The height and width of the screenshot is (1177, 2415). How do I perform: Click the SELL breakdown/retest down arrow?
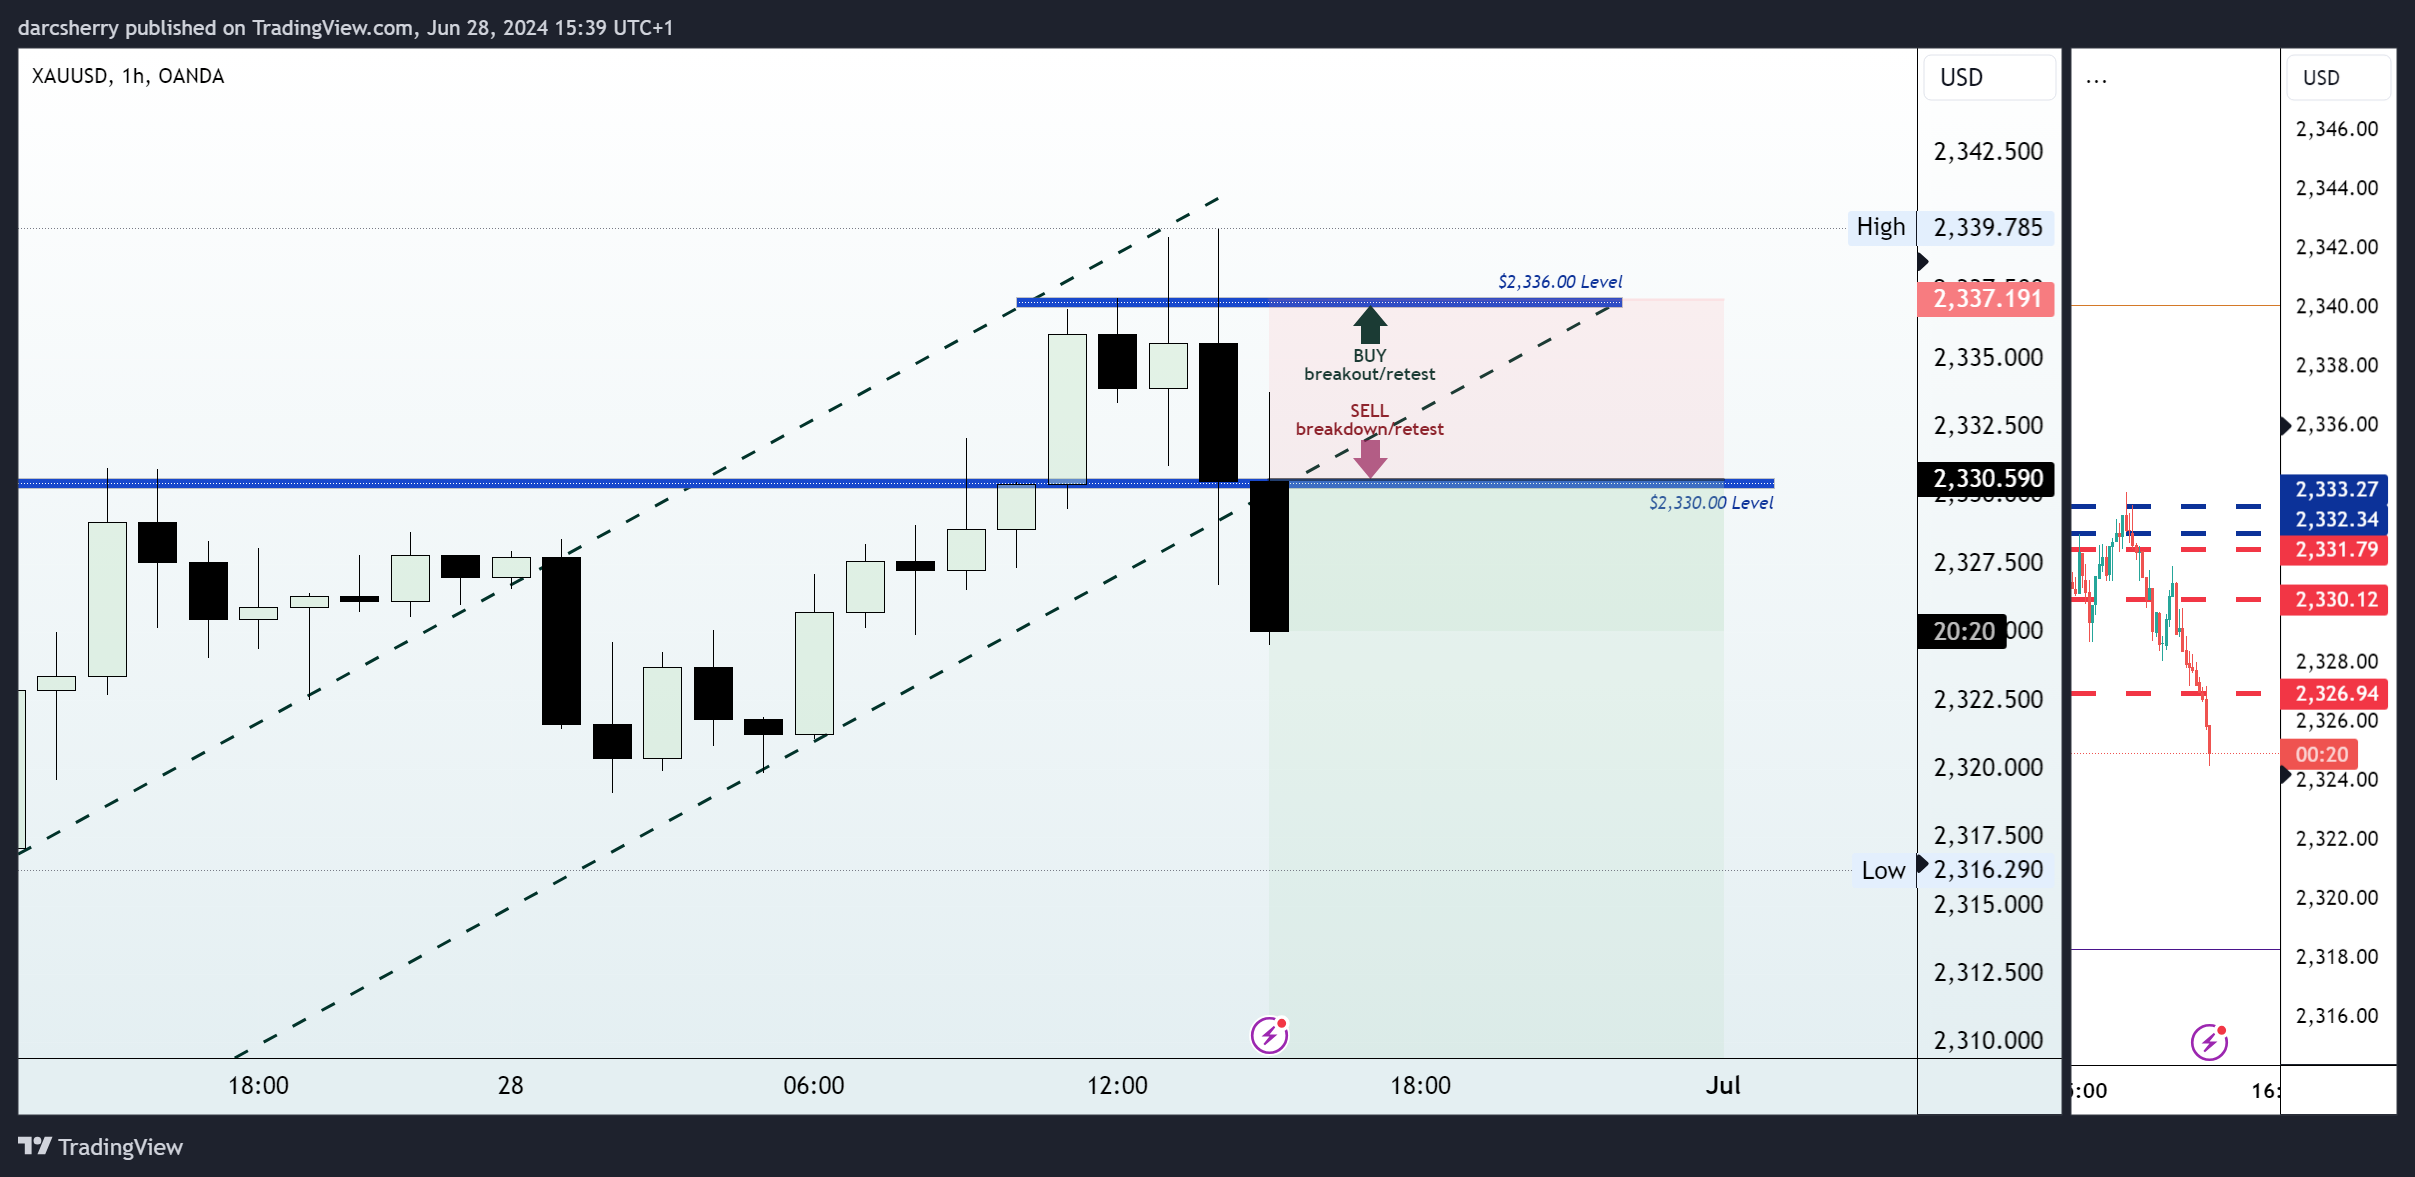[x=1370, y=458]
